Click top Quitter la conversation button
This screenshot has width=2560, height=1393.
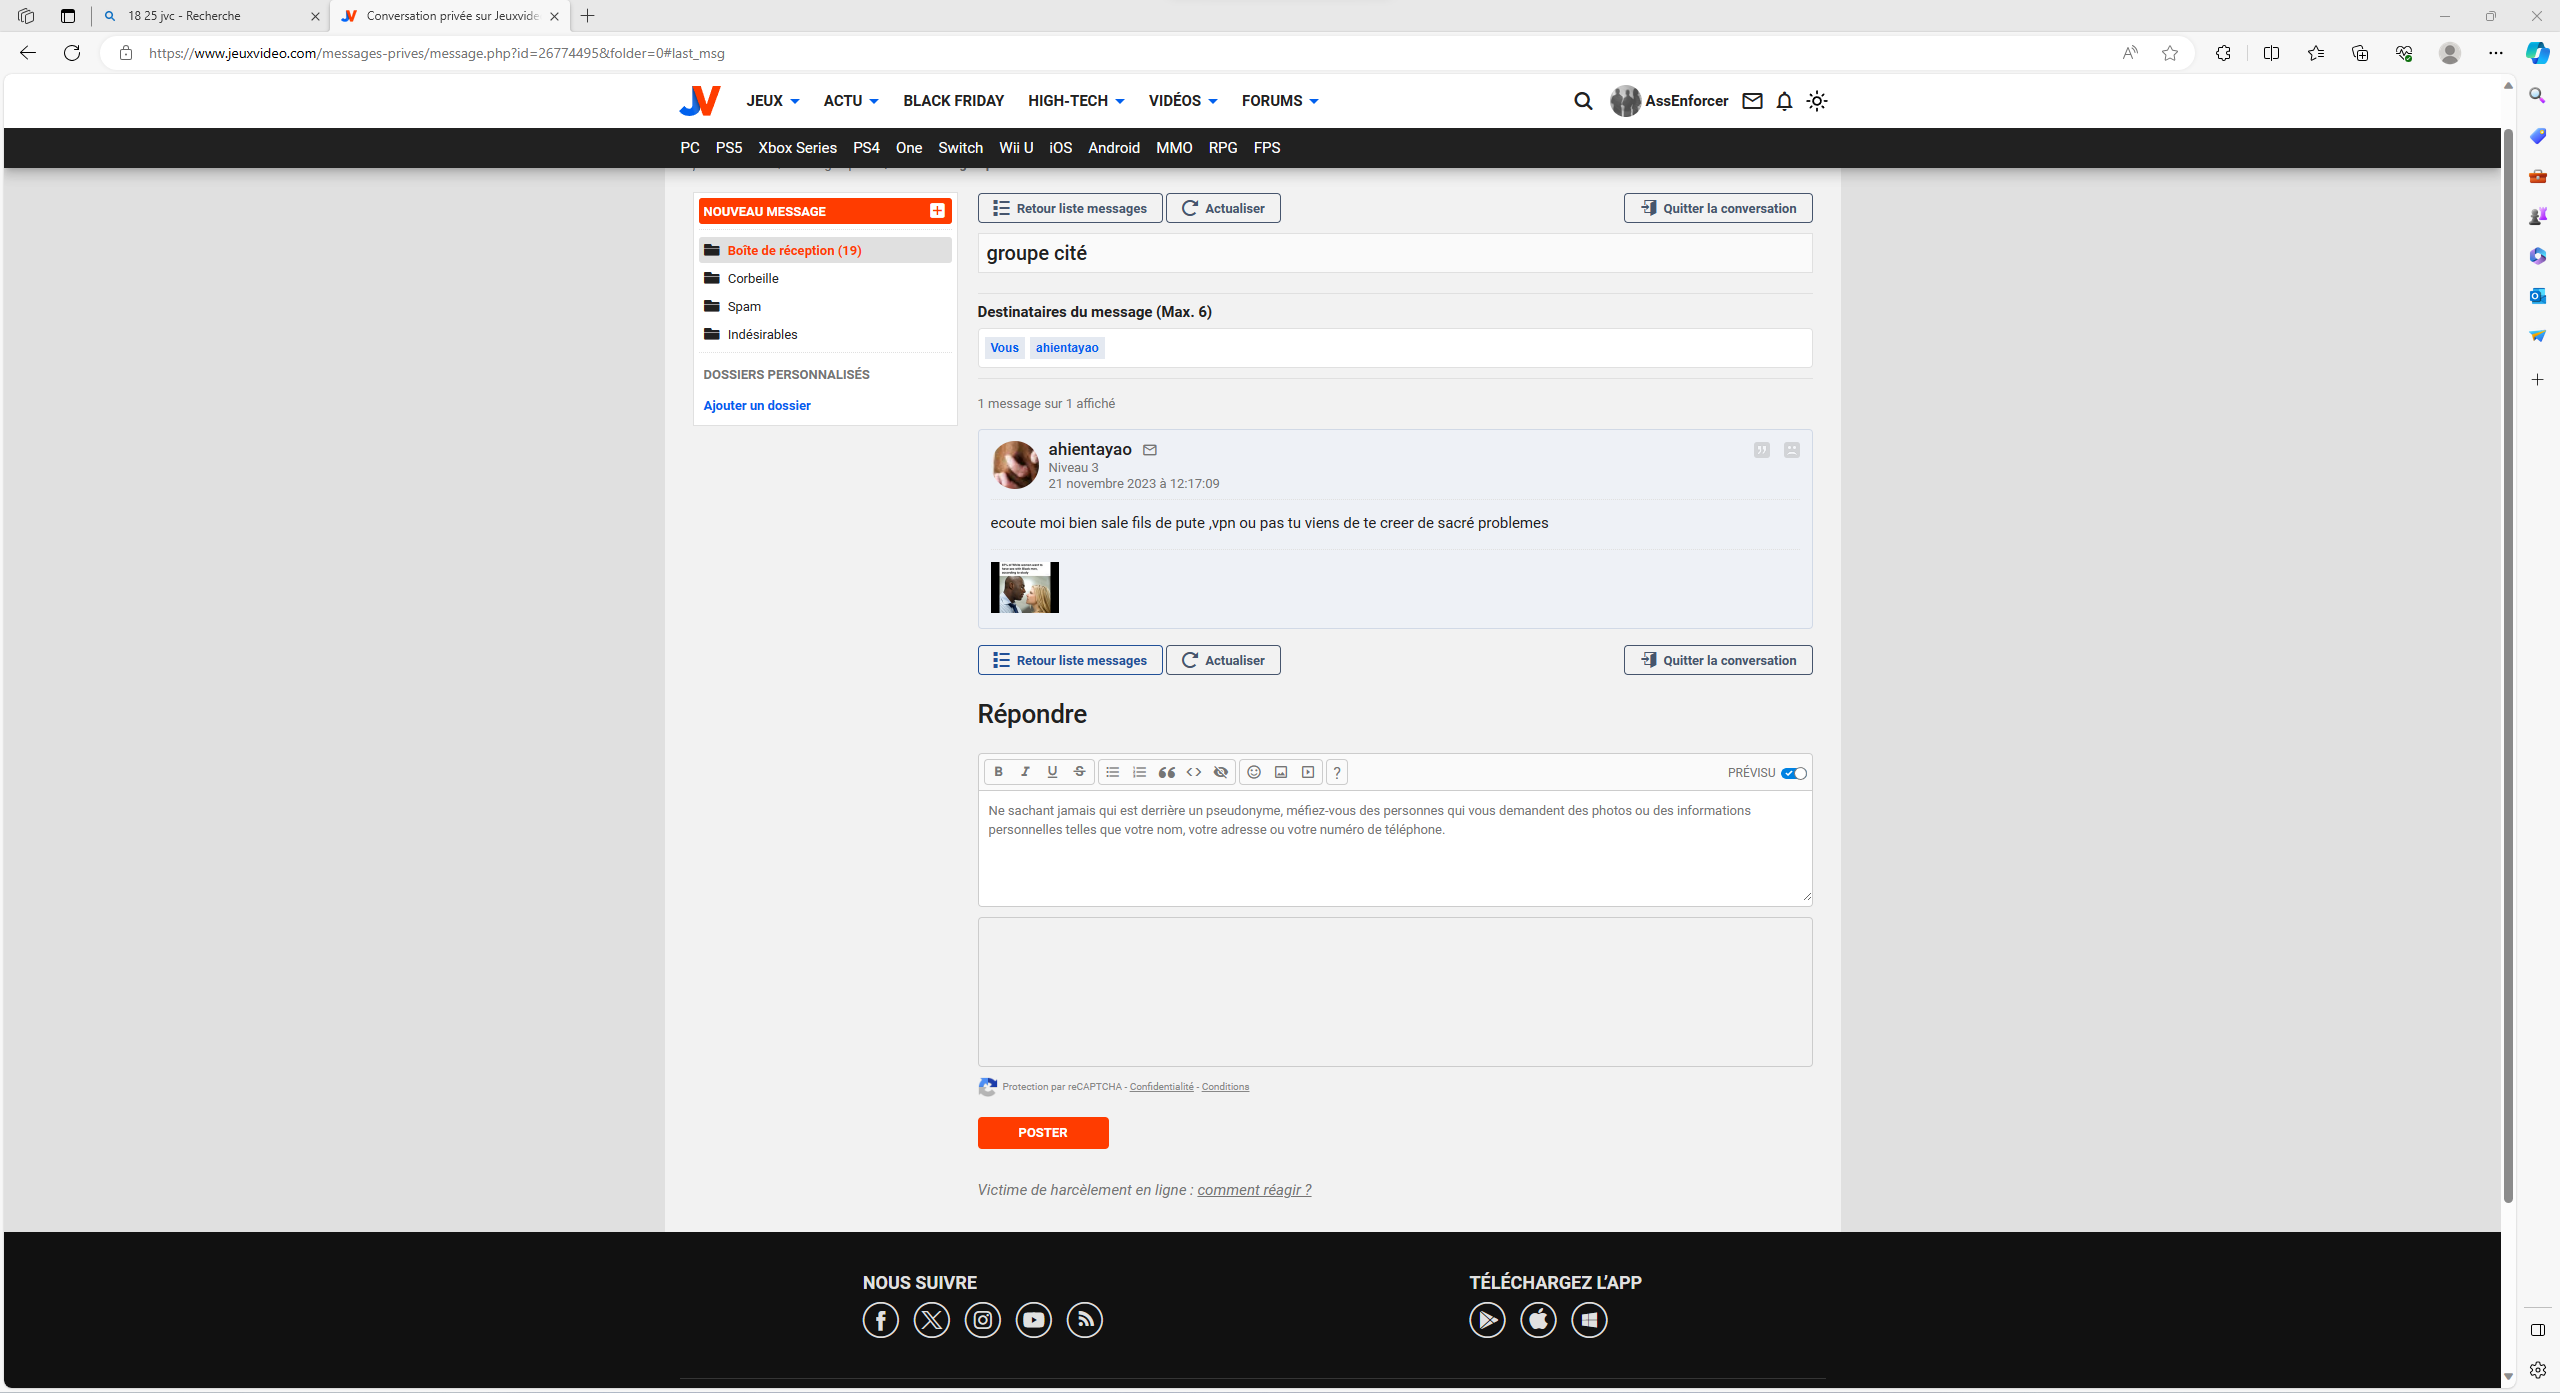(1718, 208)
